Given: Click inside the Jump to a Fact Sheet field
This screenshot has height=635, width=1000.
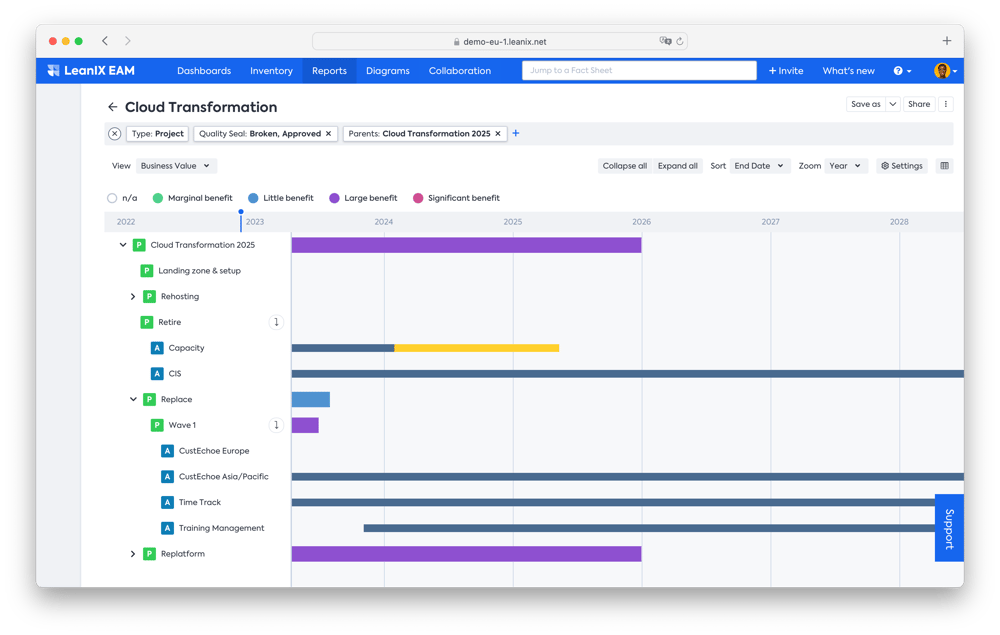Looking at the screenshot, I should [x=639, y=70].
